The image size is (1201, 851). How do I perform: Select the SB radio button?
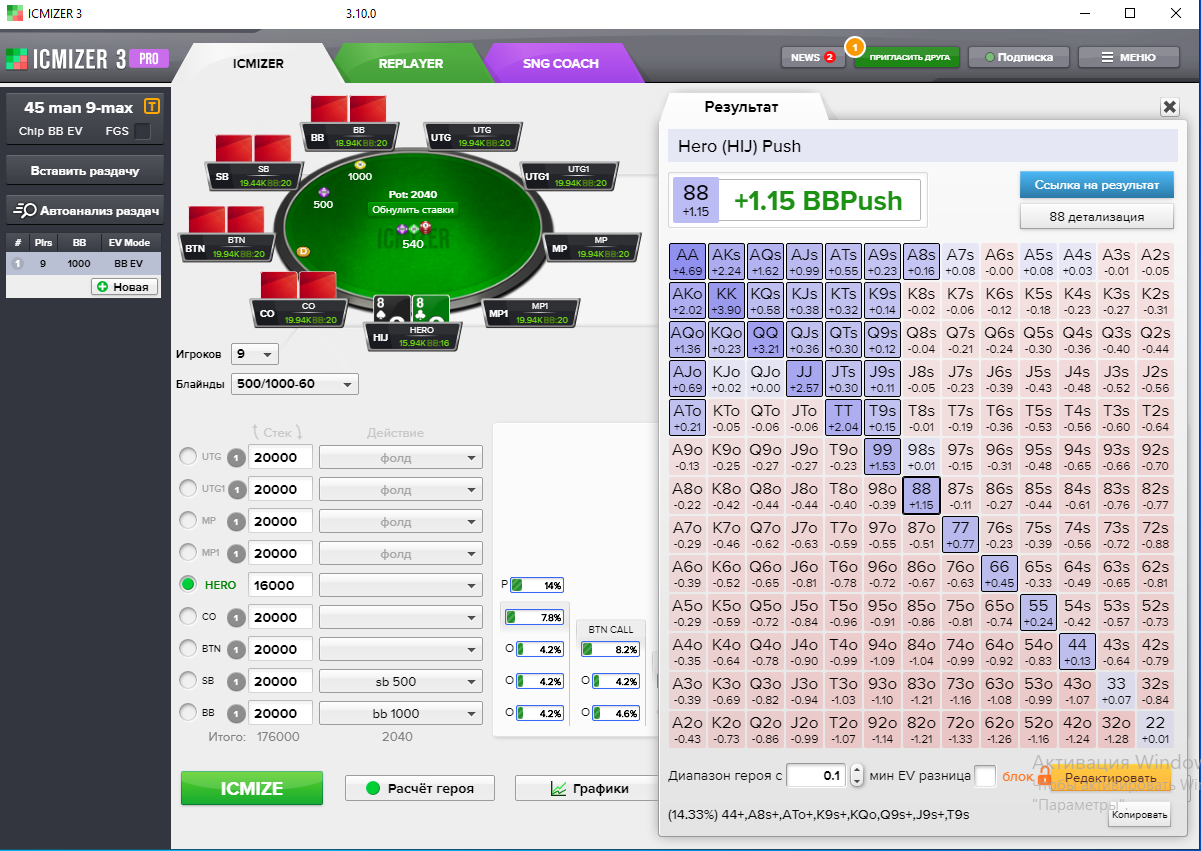(x=188, y=681)
